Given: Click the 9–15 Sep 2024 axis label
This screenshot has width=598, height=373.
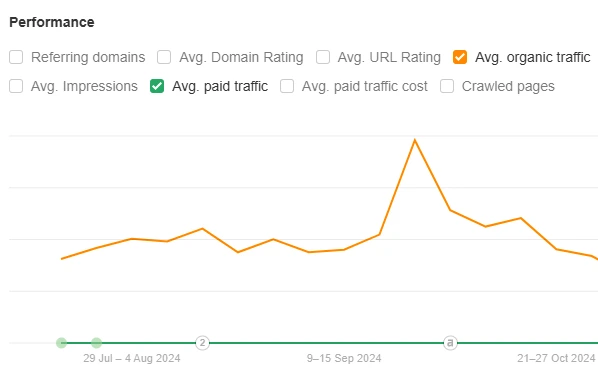Looking at the screenshot, I should pos(344,359).
